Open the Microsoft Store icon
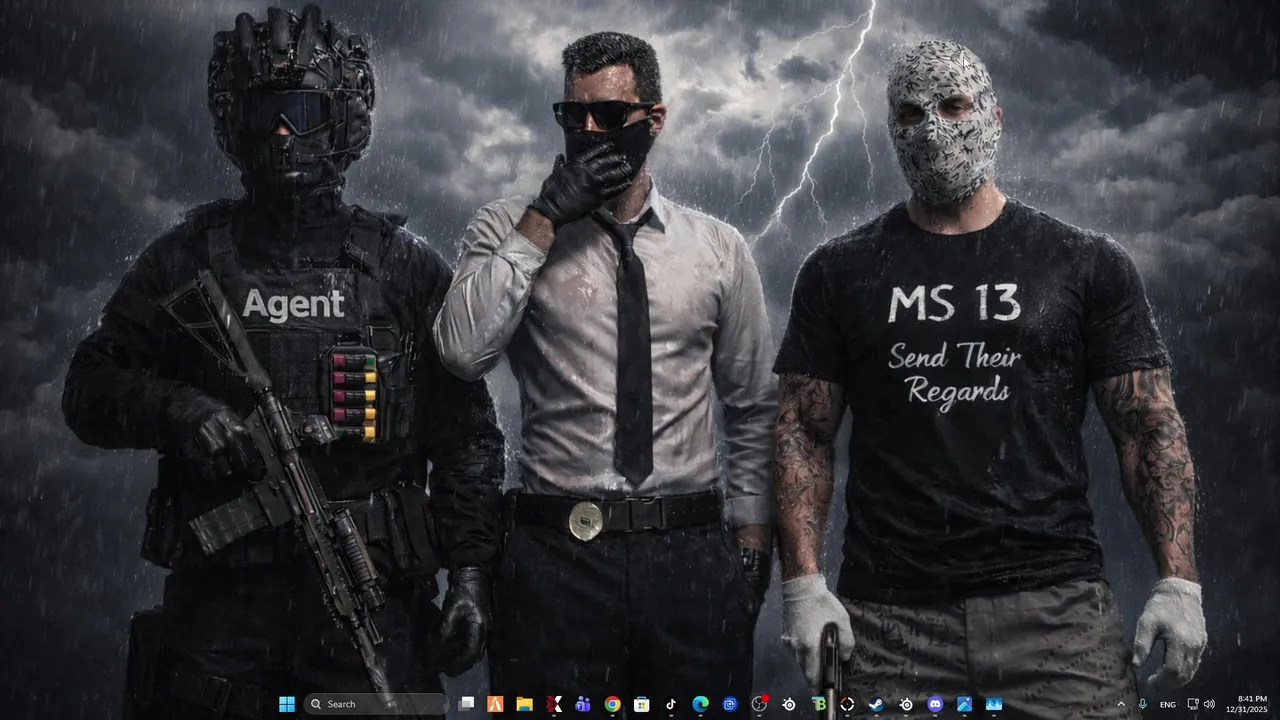This screenshot has width=1280, height=720. tap(641, 704)
